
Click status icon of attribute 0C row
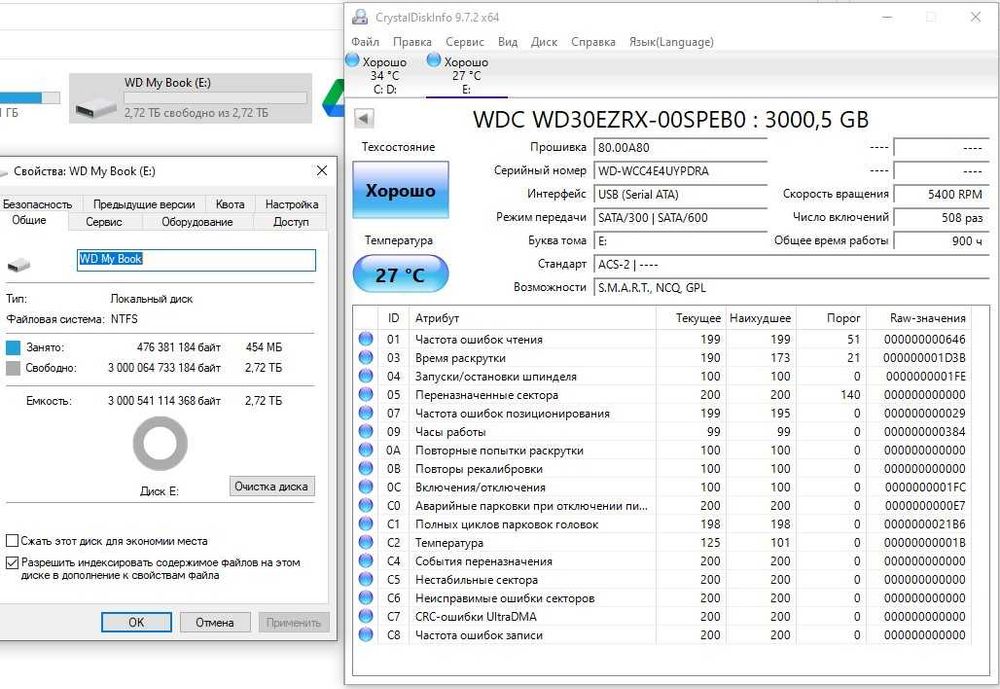pos(365,487)
